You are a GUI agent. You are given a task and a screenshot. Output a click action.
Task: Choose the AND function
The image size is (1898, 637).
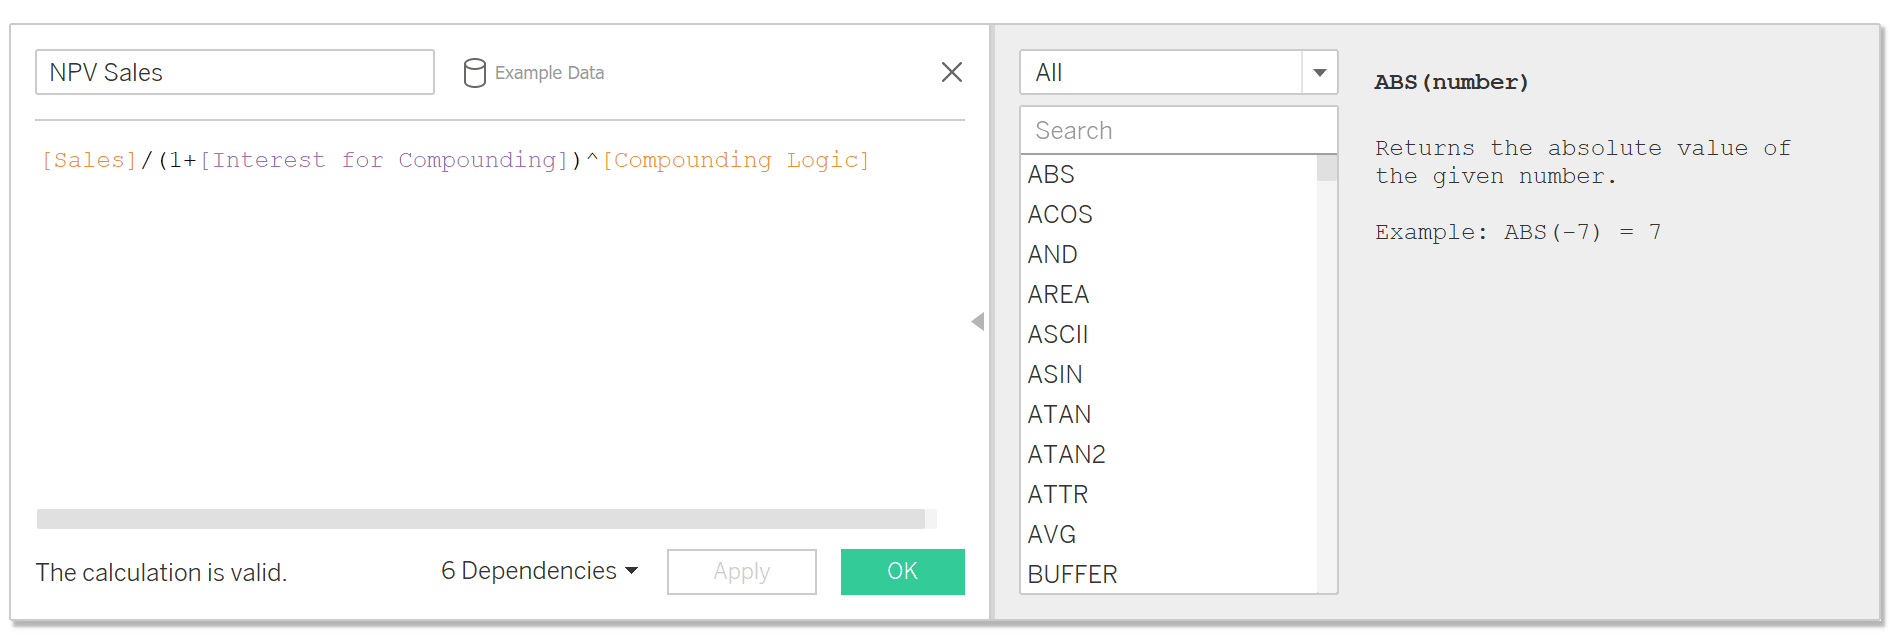tap(1053, 255)
